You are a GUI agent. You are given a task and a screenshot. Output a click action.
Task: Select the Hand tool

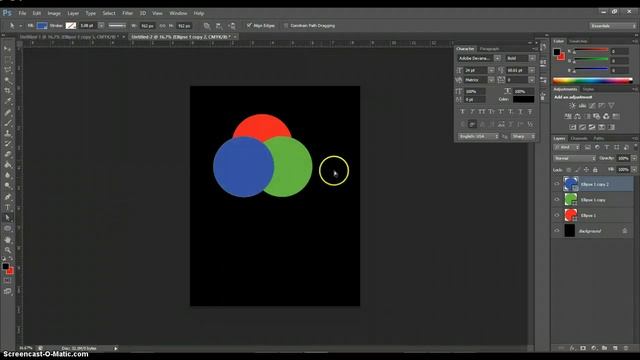click(7, 240)
